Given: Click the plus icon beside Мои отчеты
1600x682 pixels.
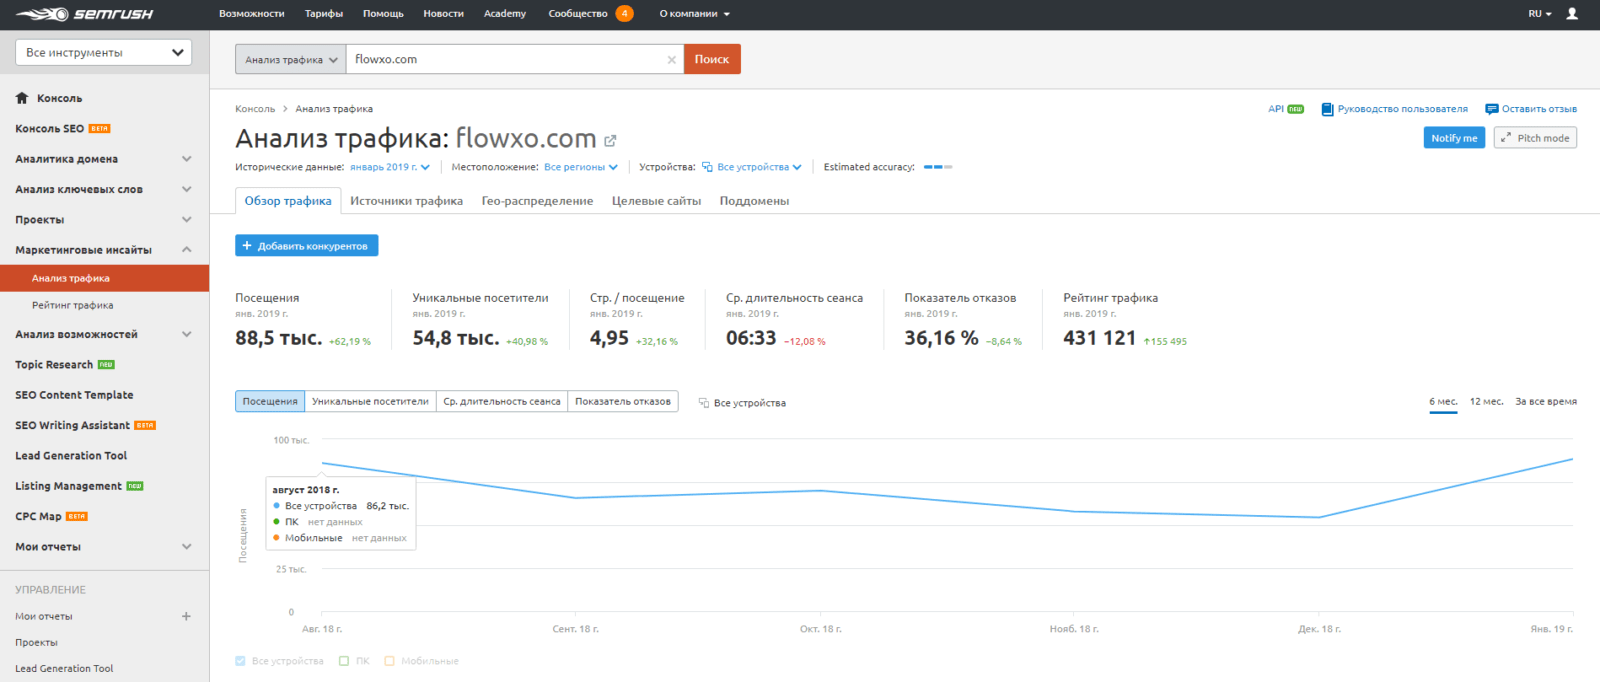Looking at the screenshot, I should pos(186,616).
